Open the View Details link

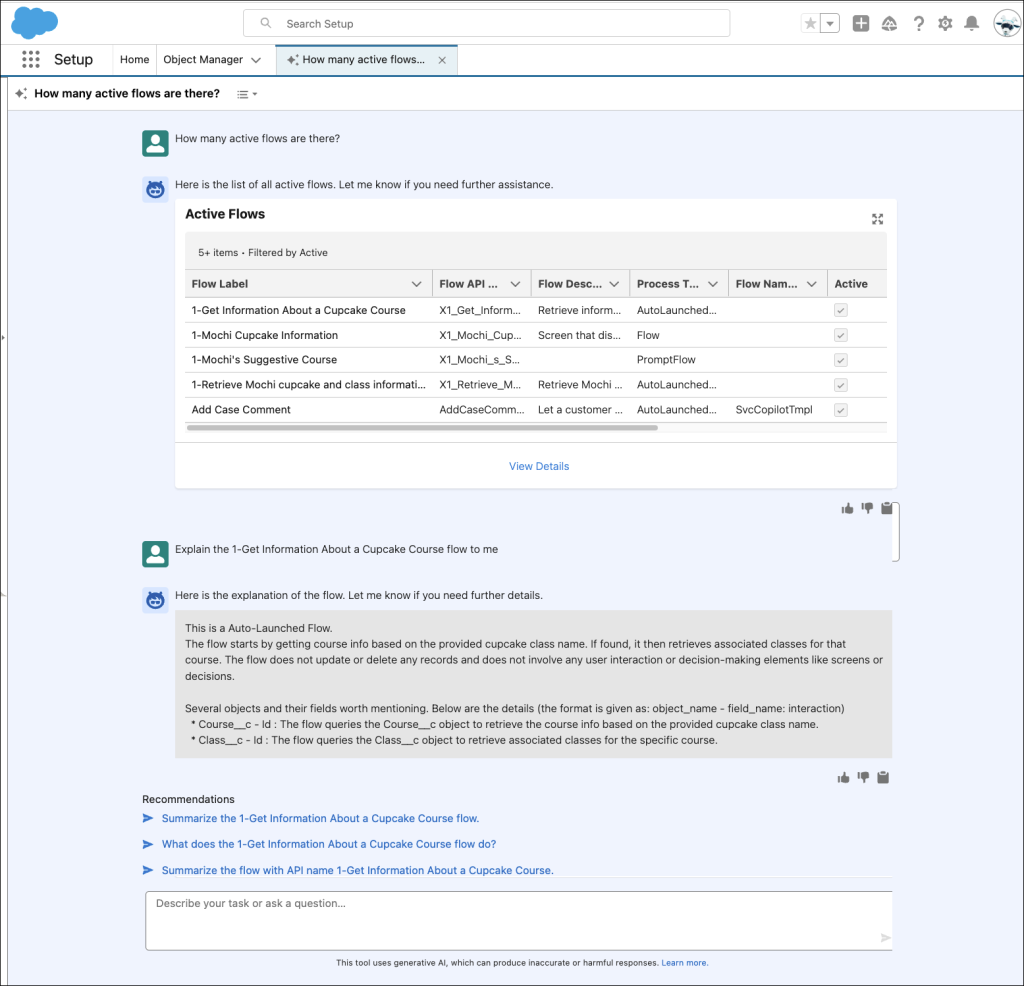tap(539, 466)
